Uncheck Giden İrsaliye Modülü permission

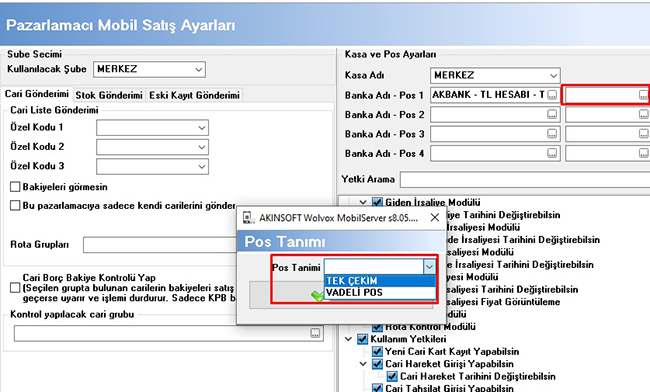(x=377, y=202)
